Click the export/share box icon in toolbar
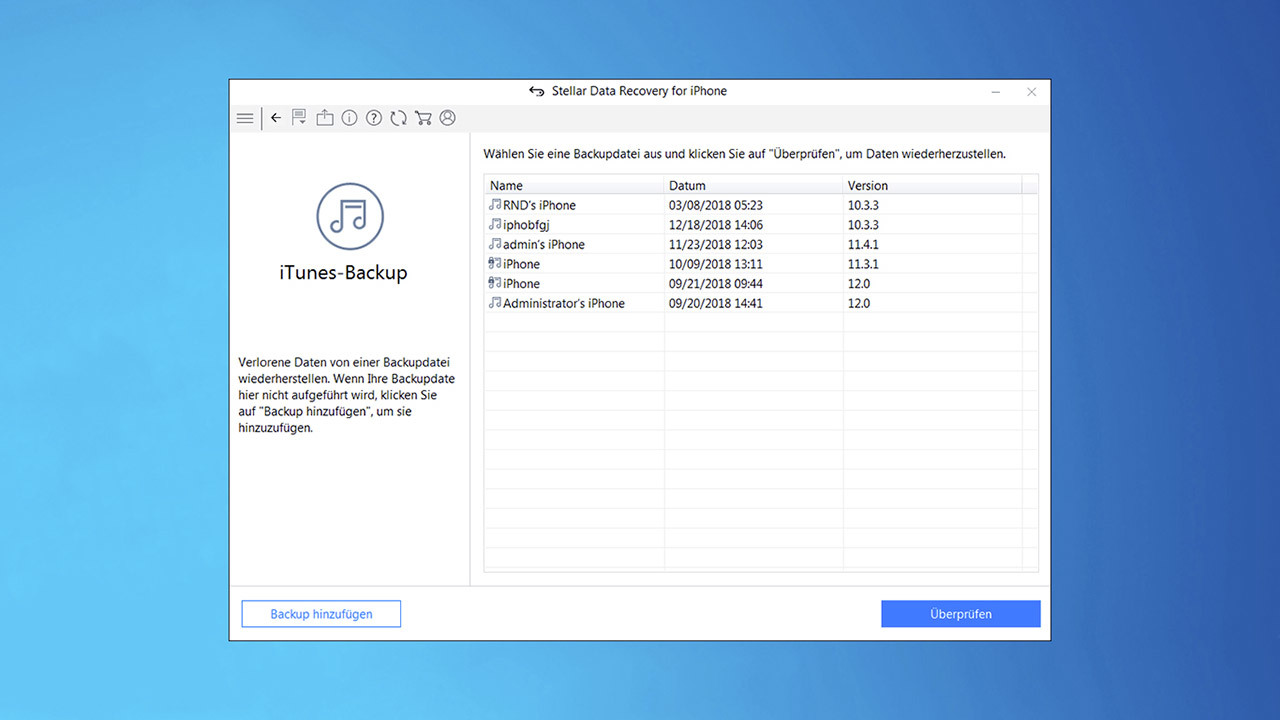 pyautogui.click(x=325, y=118)
